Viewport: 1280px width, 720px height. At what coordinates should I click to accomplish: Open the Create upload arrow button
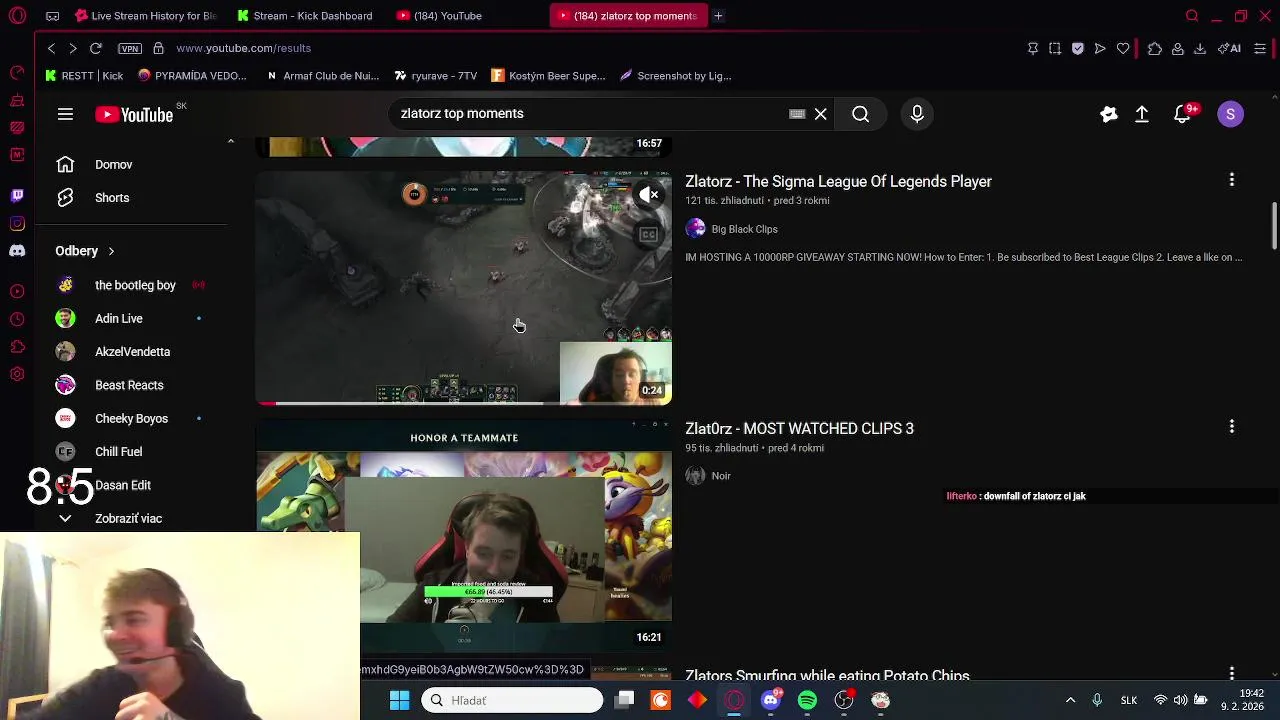point(1142,114)
